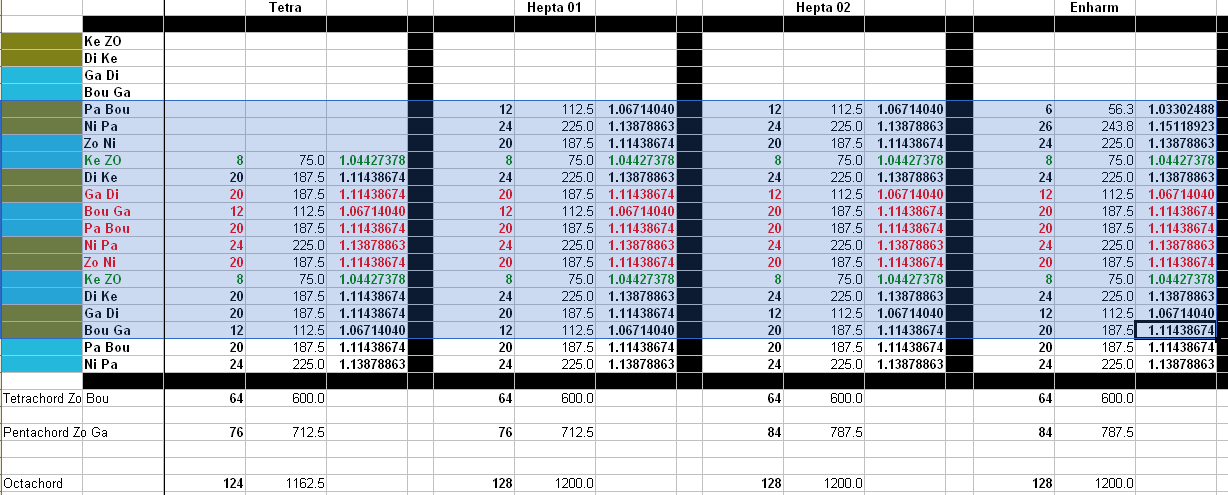Click the Pentachord Zo Ga label cell
This screenshot has width=1228, height=495.
[x=54, y=432]
